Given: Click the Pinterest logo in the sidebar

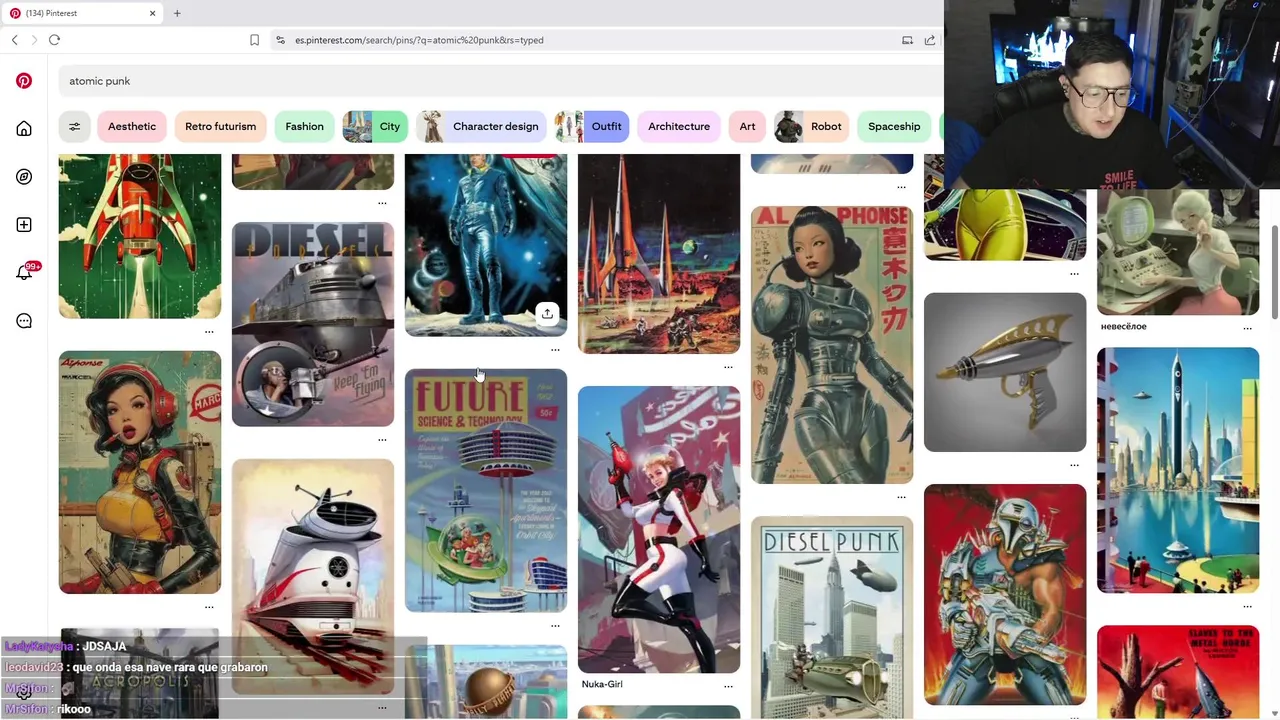Looking at the screenshot, I should coord(24,81).
